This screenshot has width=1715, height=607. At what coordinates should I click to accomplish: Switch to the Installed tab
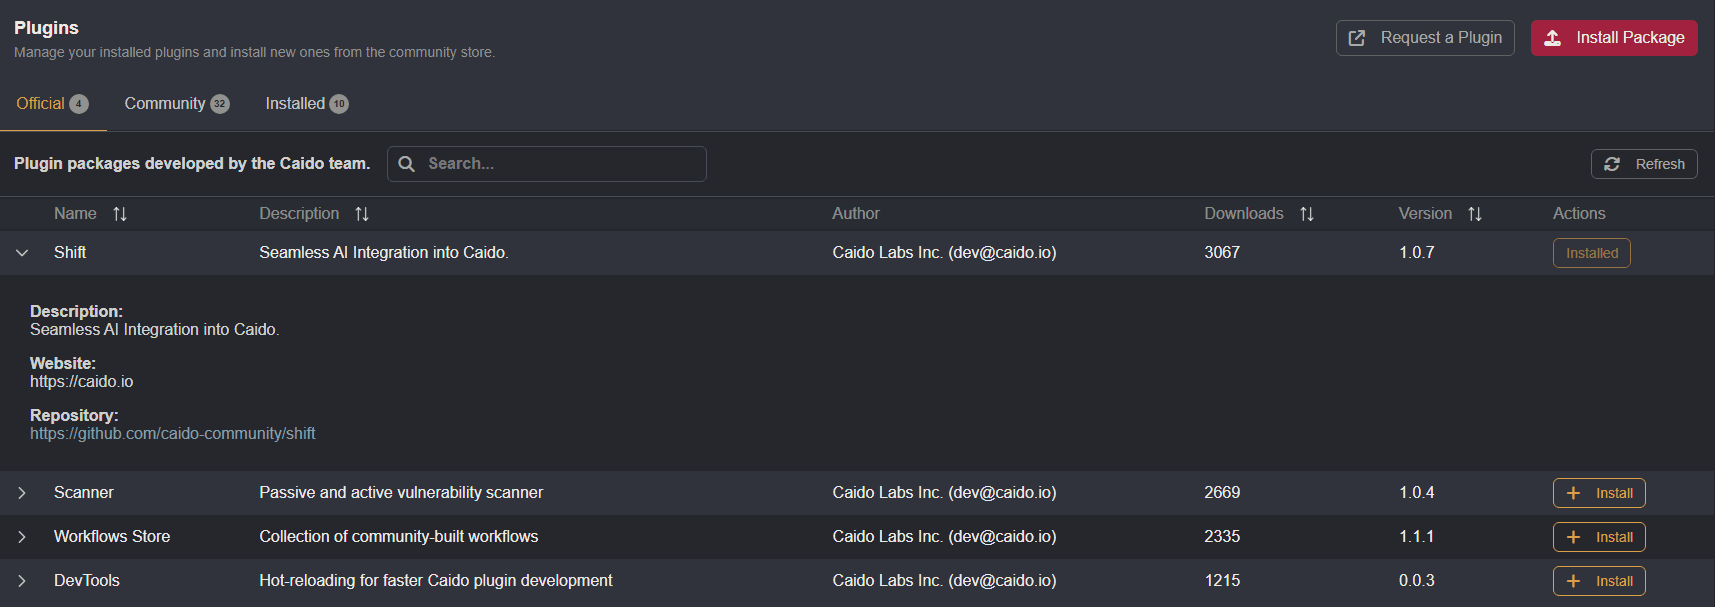coord(295,103)
